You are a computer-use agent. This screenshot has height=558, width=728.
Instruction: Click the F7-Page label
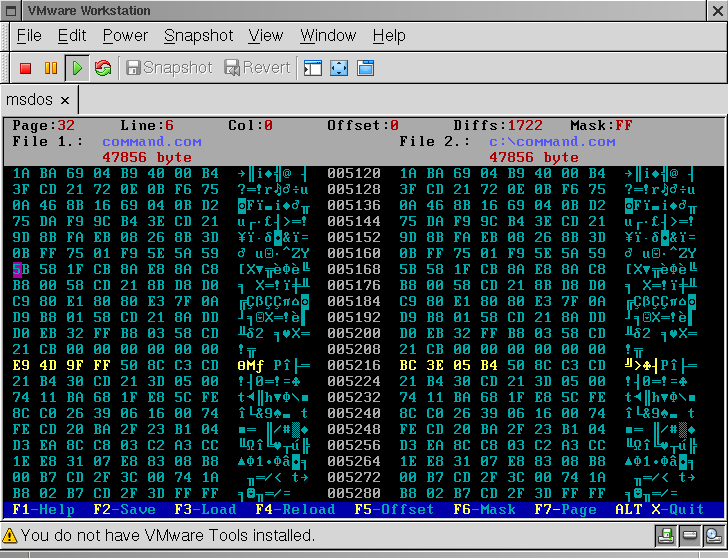tap(566, 510)
